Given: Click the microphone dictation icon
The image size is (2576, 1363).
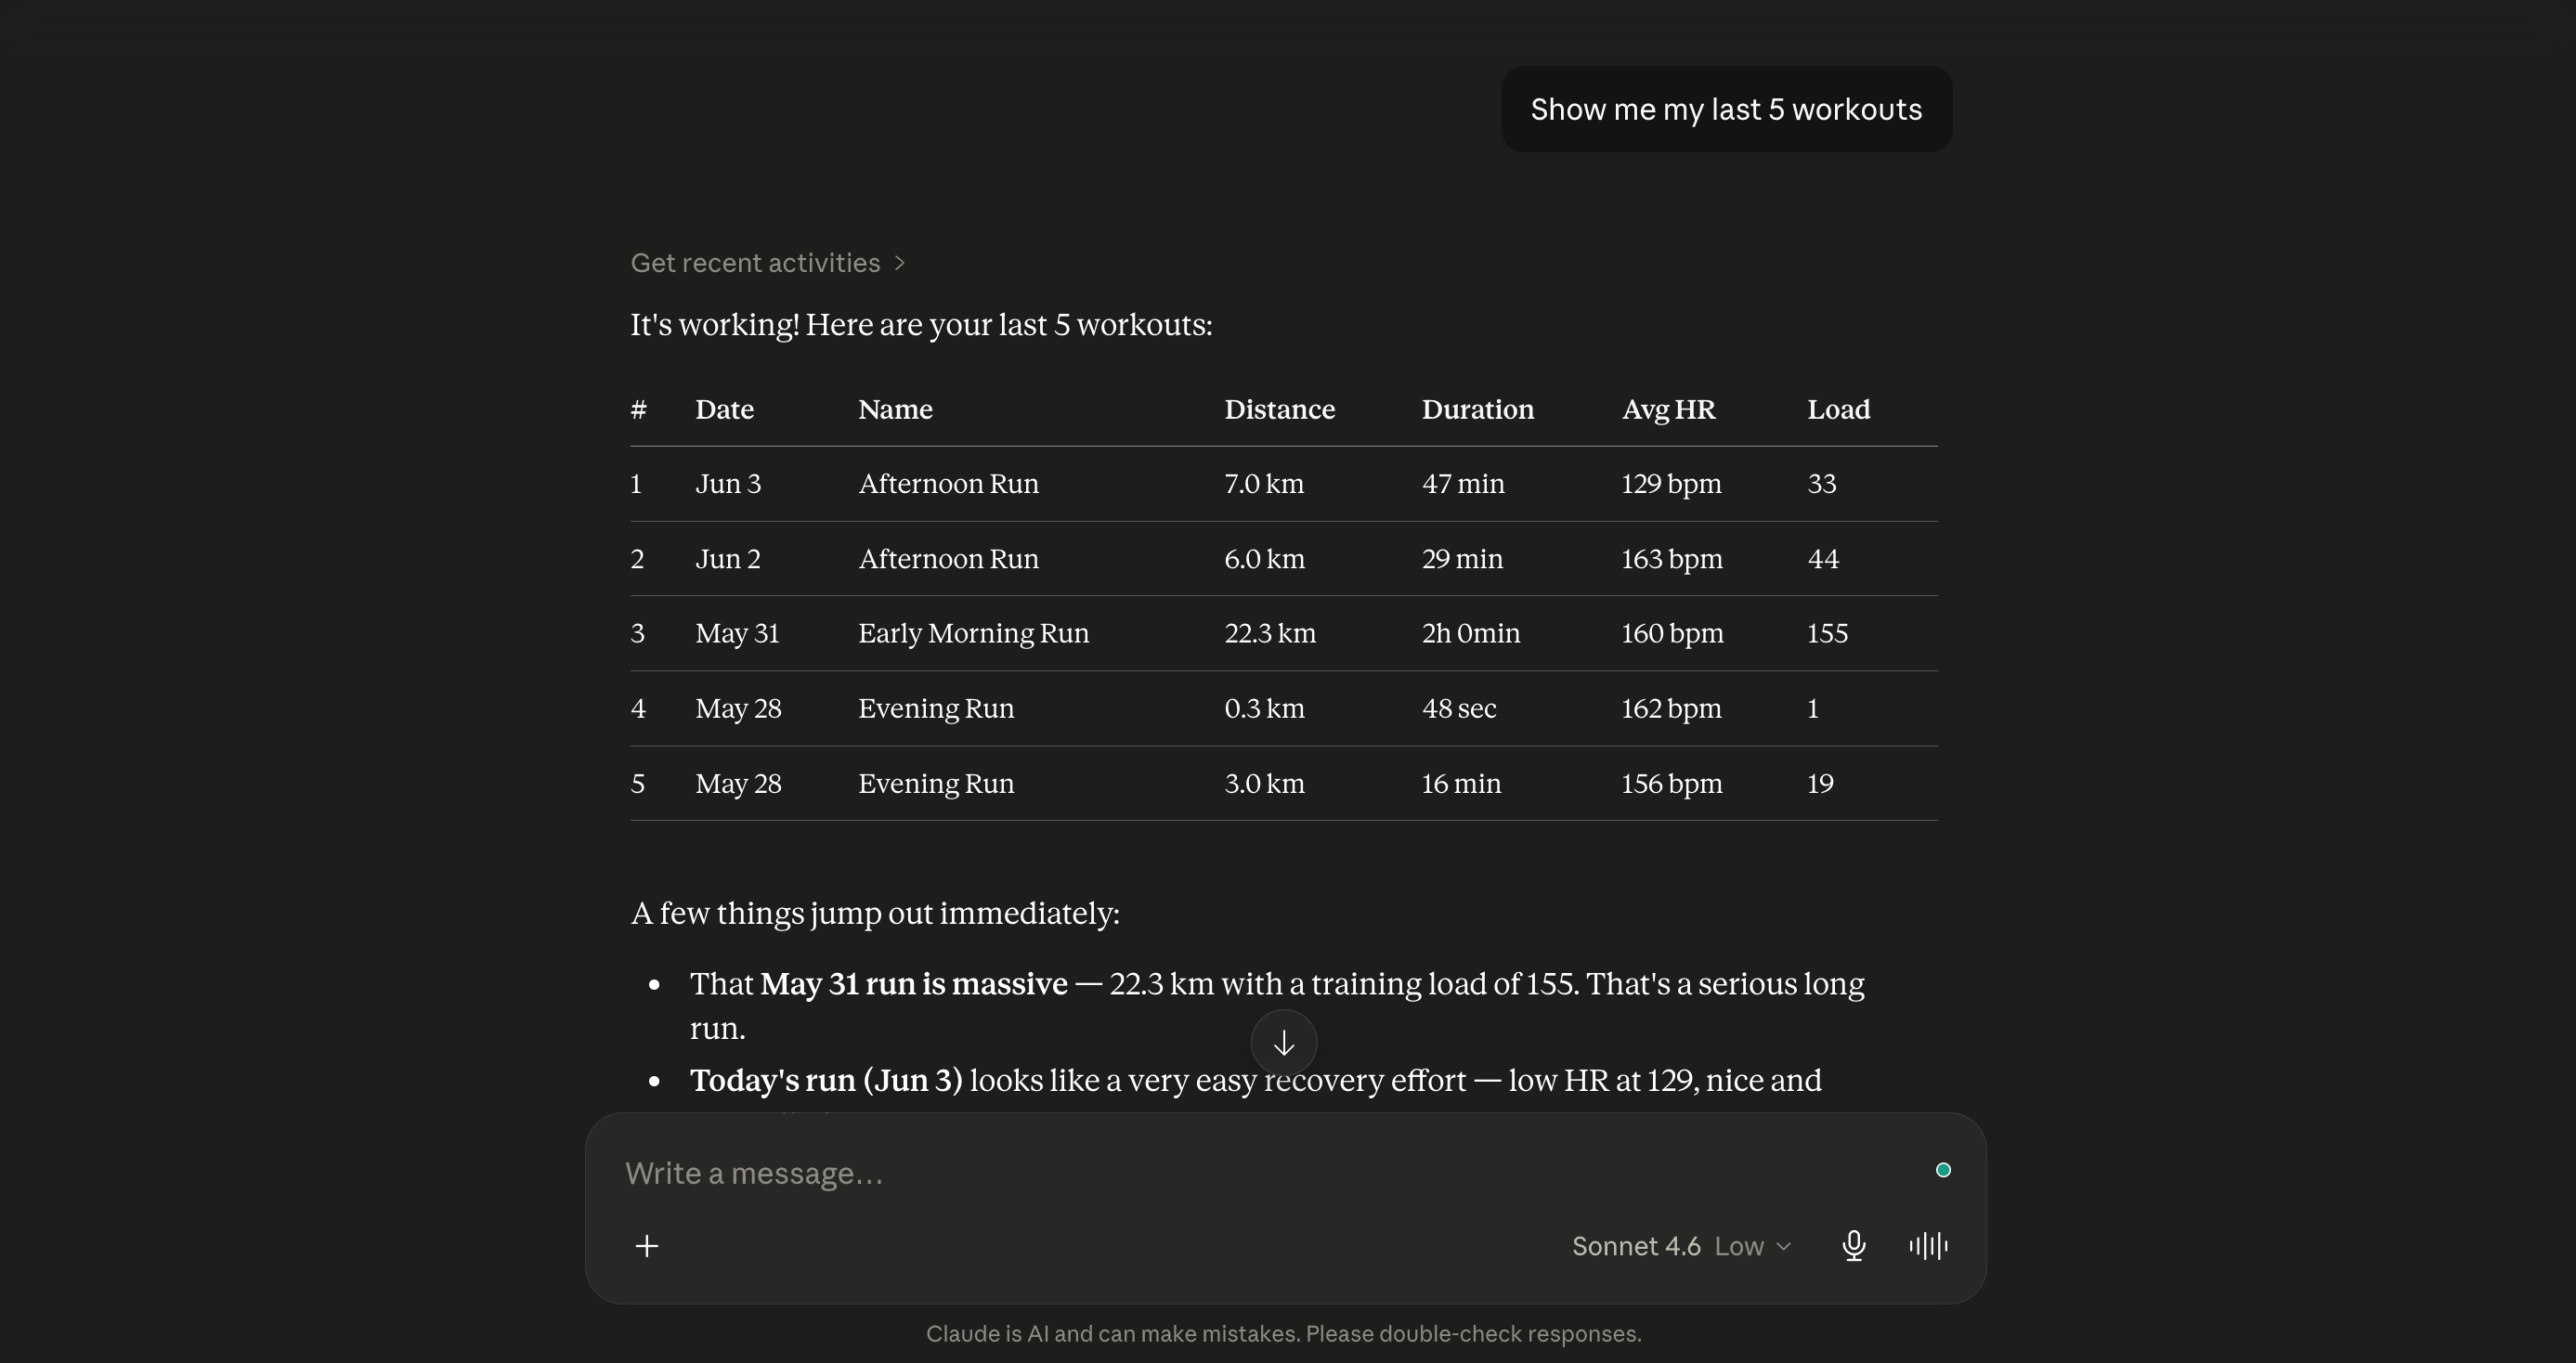Looking at the screenshot, I should coord(1853,1246).
